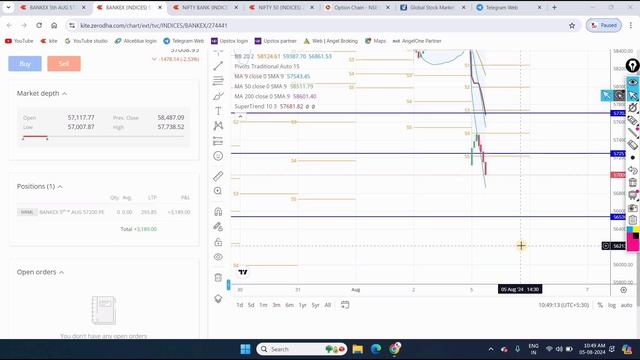Click the TradingView logo on chart
This screenshot has height=360, width=640.
tap(243, 272)
